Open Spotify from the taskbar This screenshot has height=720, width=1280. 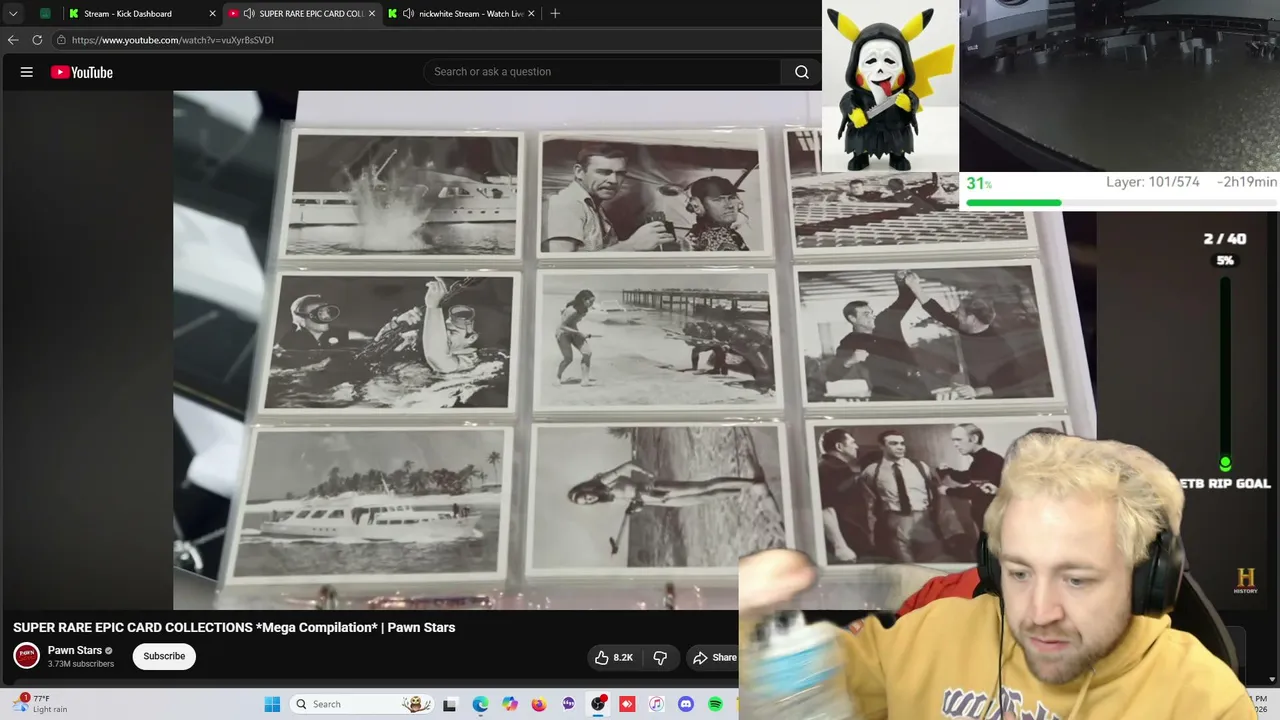click(715, 704)
